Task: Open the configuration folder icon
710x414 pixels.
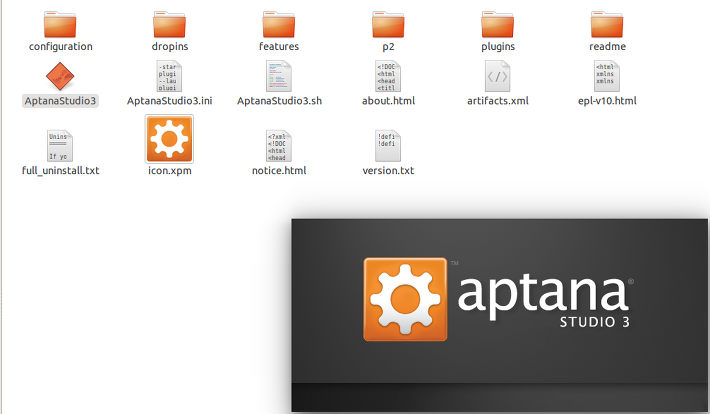Action: coord(60,24)
